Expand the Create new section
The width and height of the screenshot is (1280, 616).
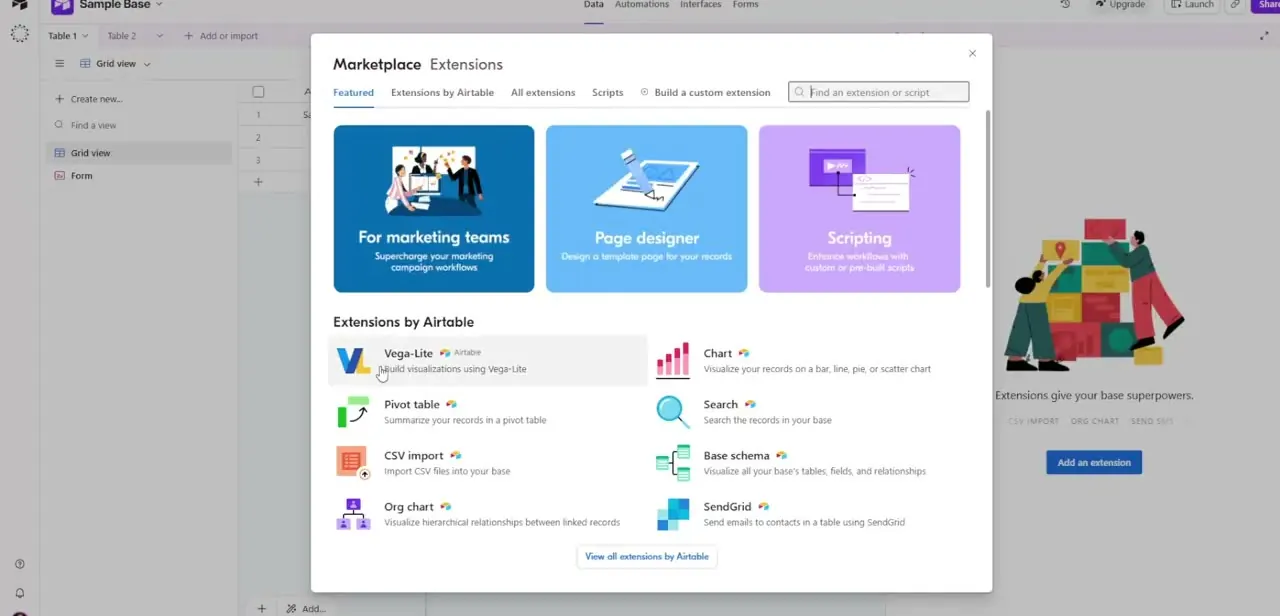tap(89, 99)
